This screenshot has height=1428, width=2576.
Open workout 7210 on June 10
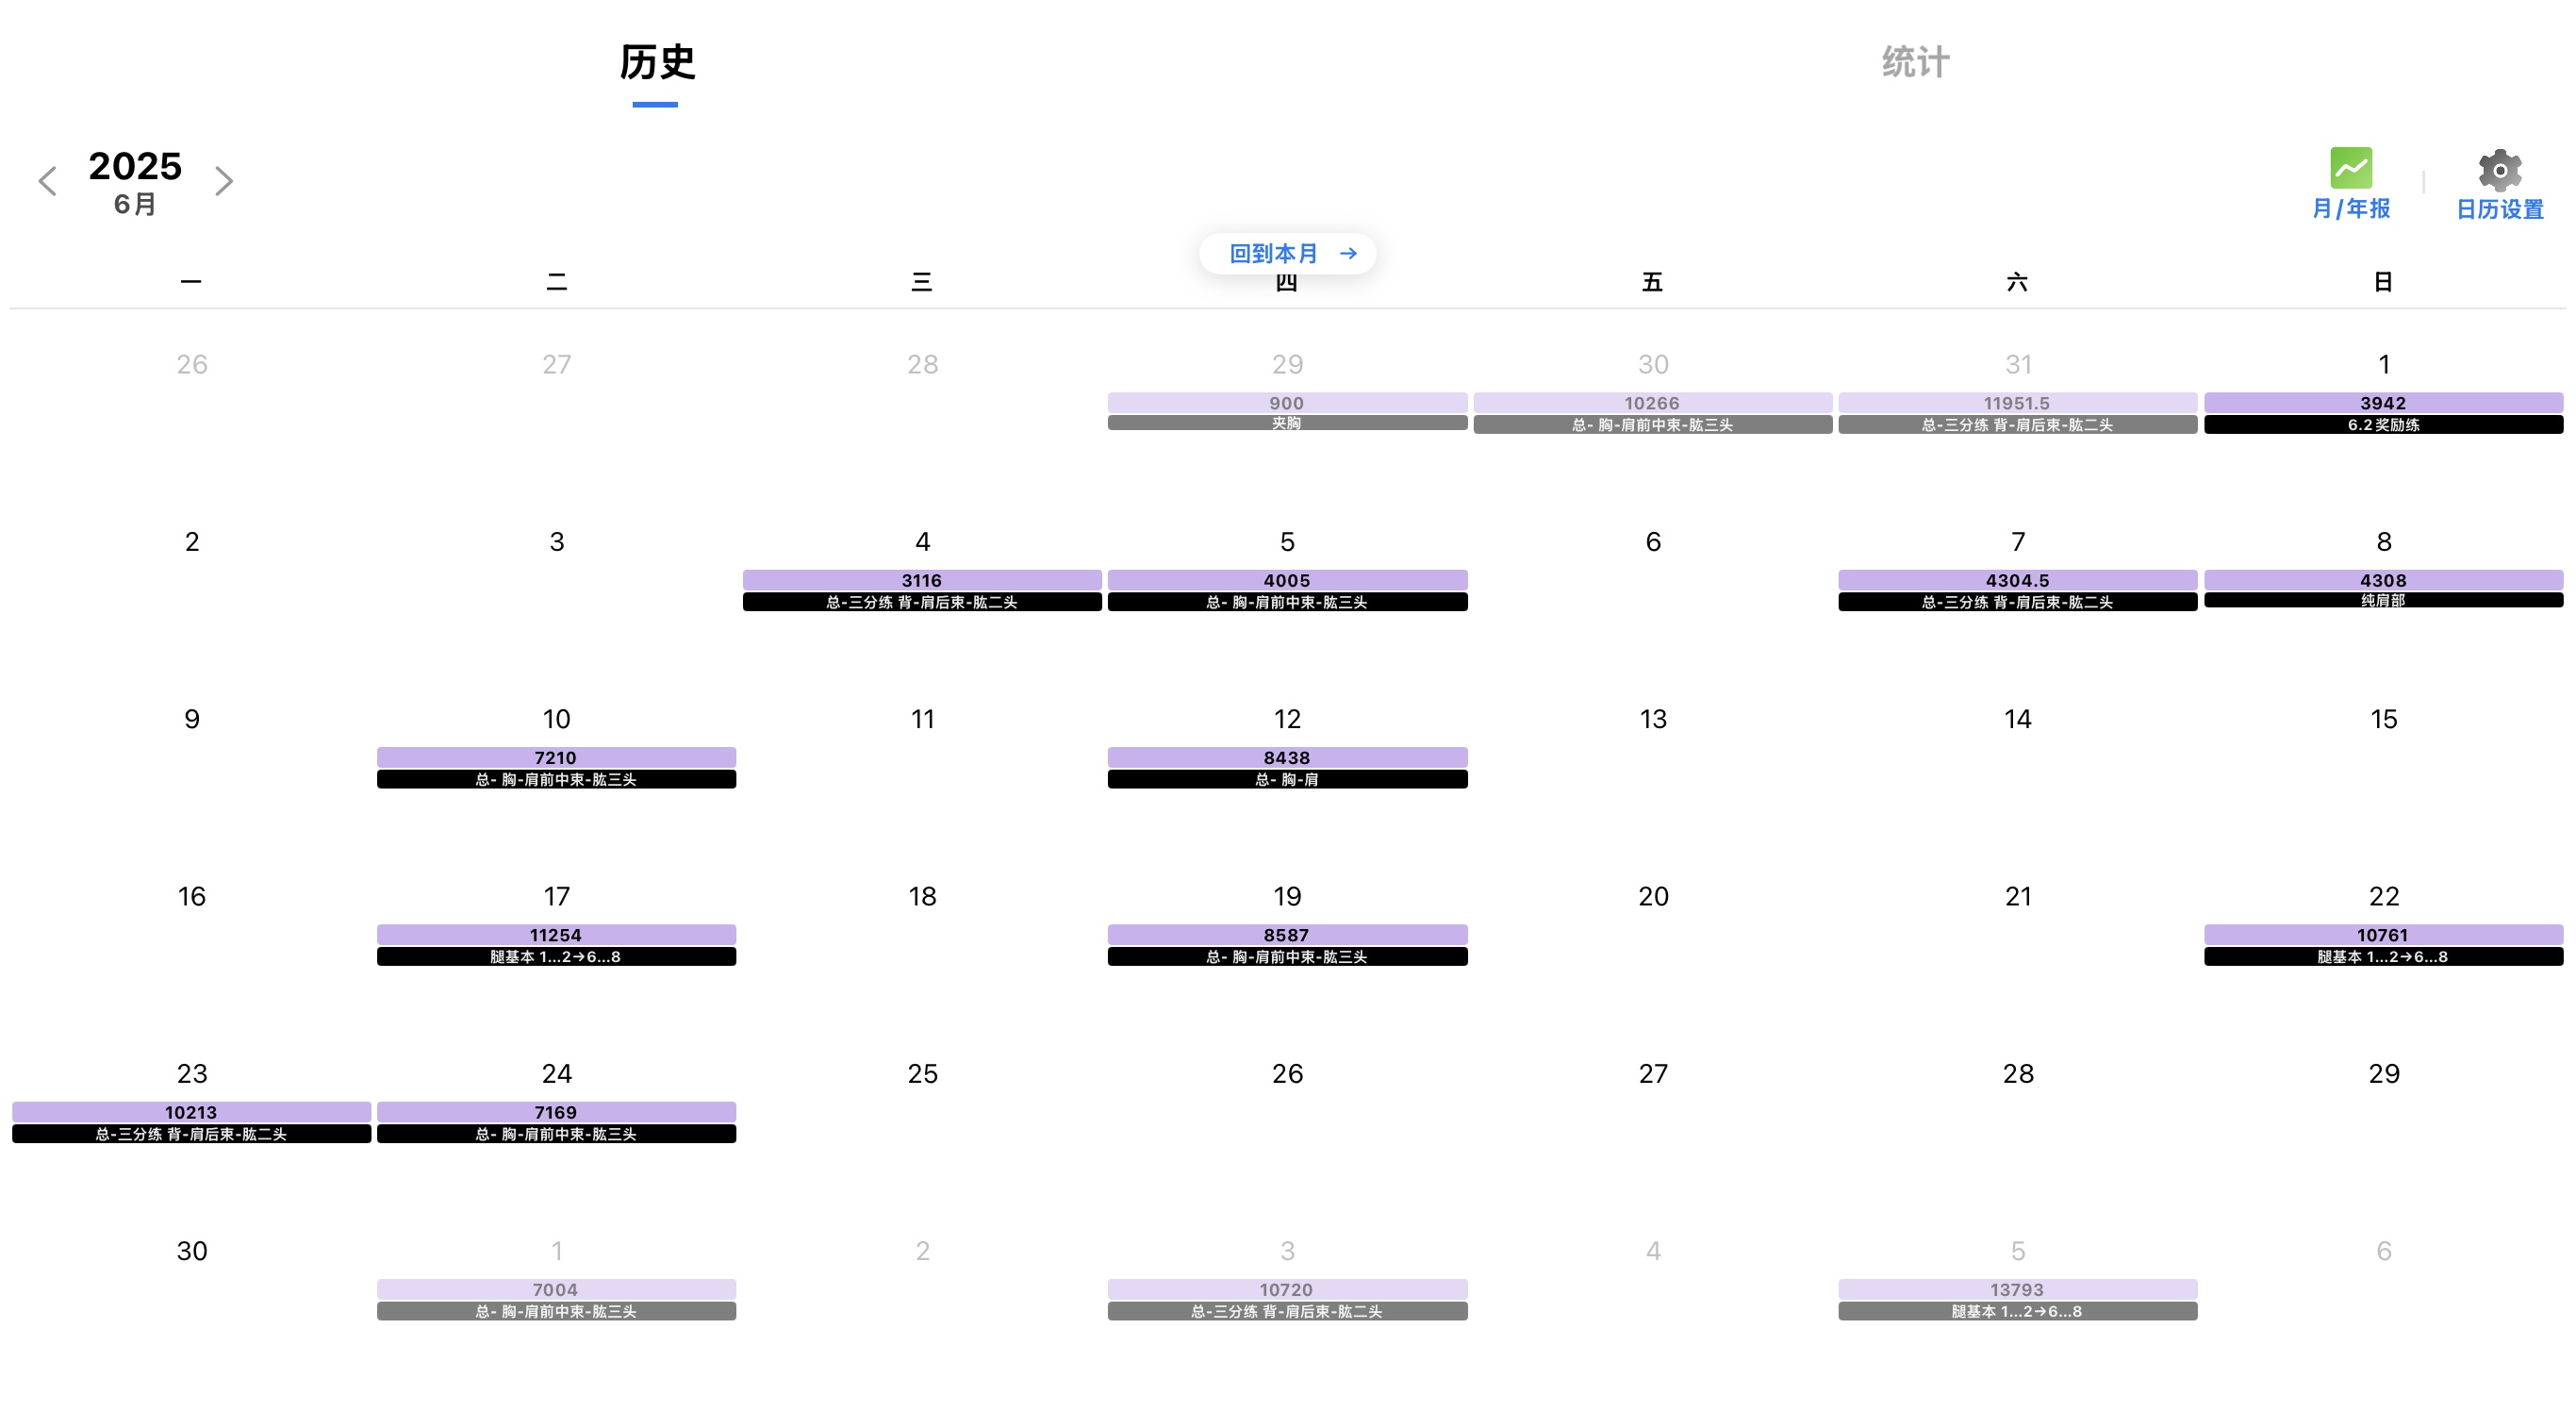coord(556,757)
